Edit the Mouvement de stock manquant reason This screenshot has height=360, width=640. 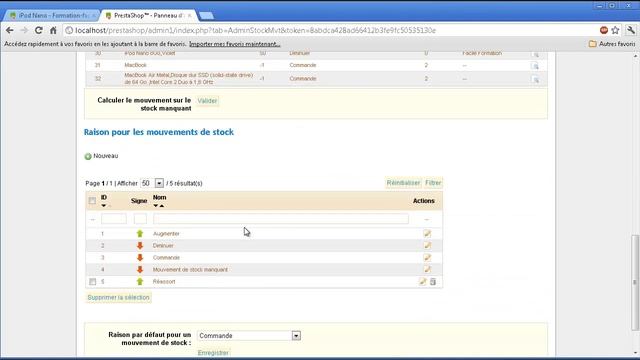(427, 269)
